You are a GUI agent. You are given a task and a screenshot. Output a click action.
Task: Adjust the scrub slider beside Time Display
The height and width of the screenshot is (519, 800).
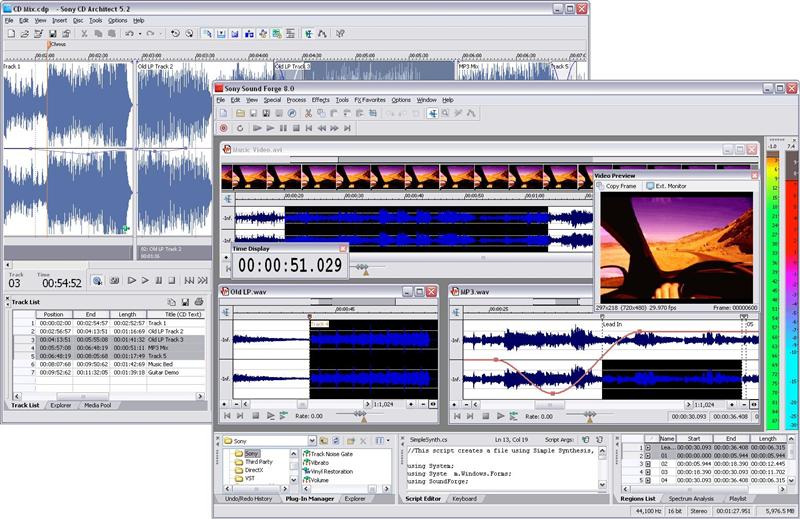(x=364, y=269)
